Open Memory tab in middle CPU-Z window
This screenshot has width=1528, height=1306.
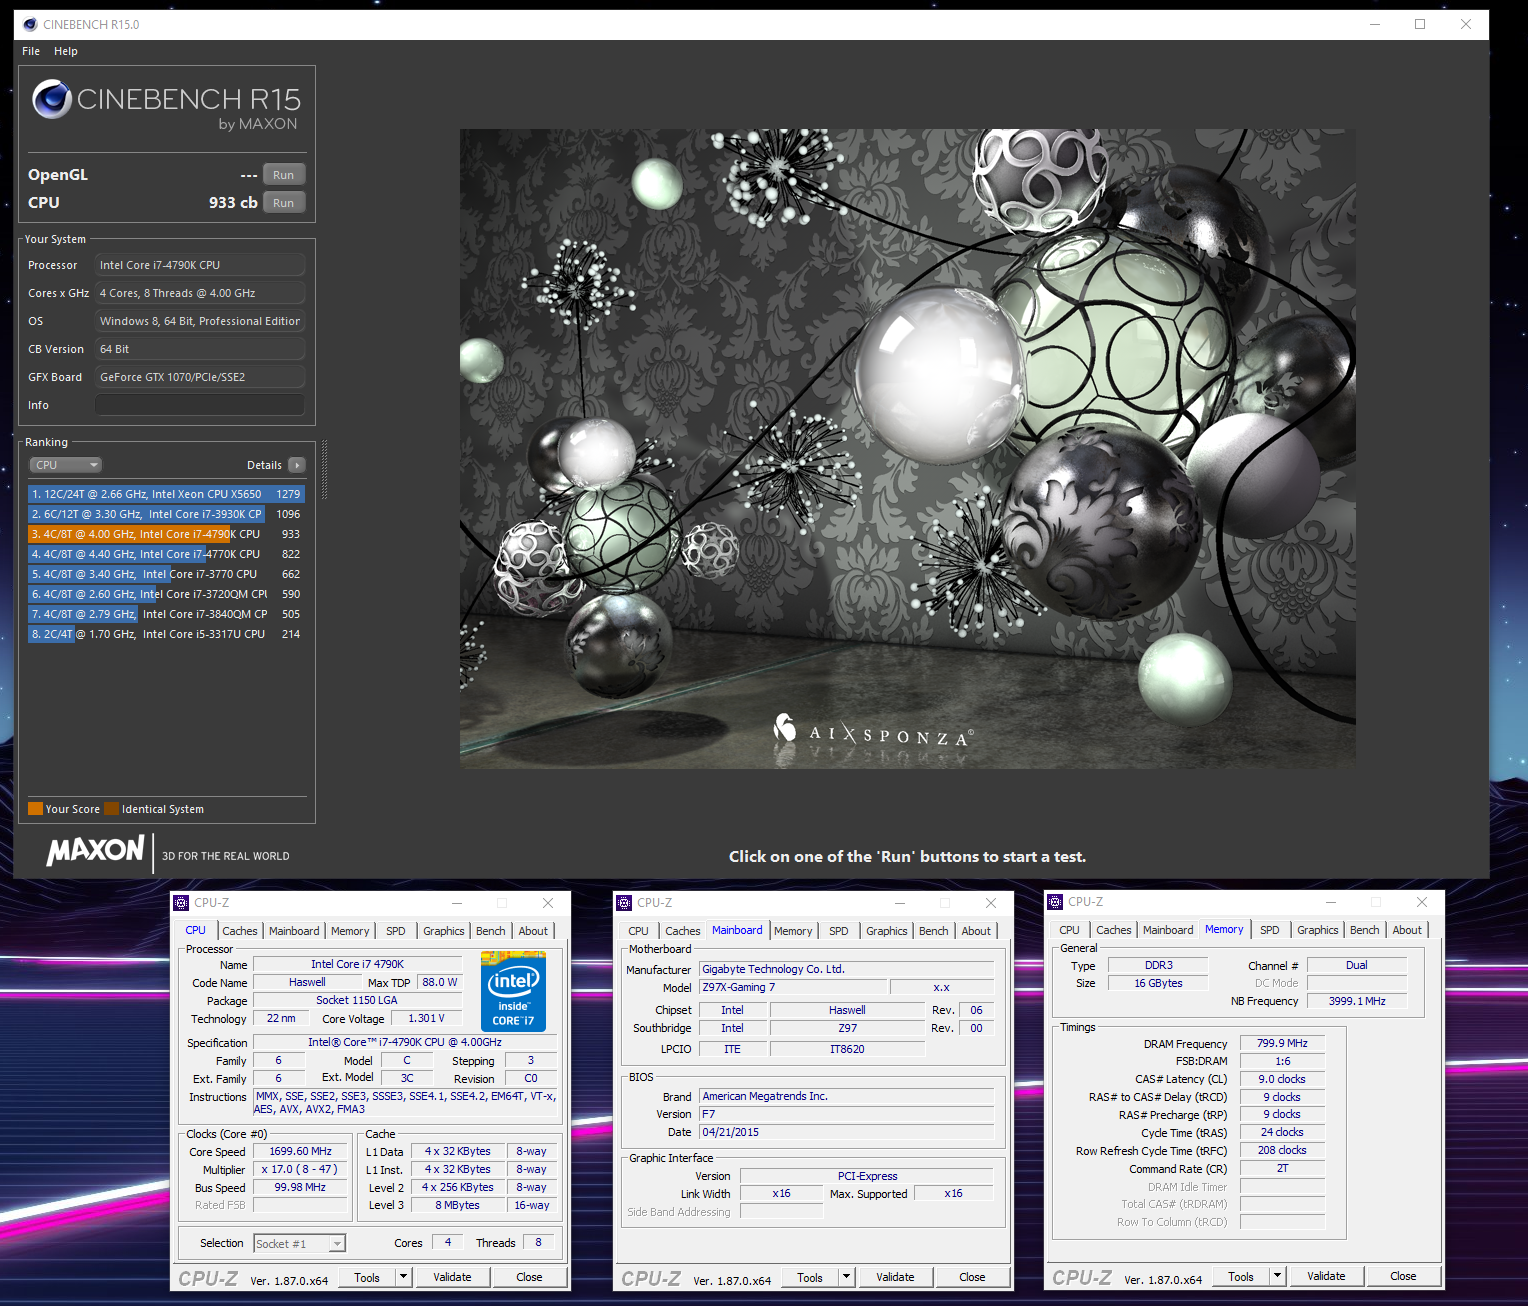[793, 931]
